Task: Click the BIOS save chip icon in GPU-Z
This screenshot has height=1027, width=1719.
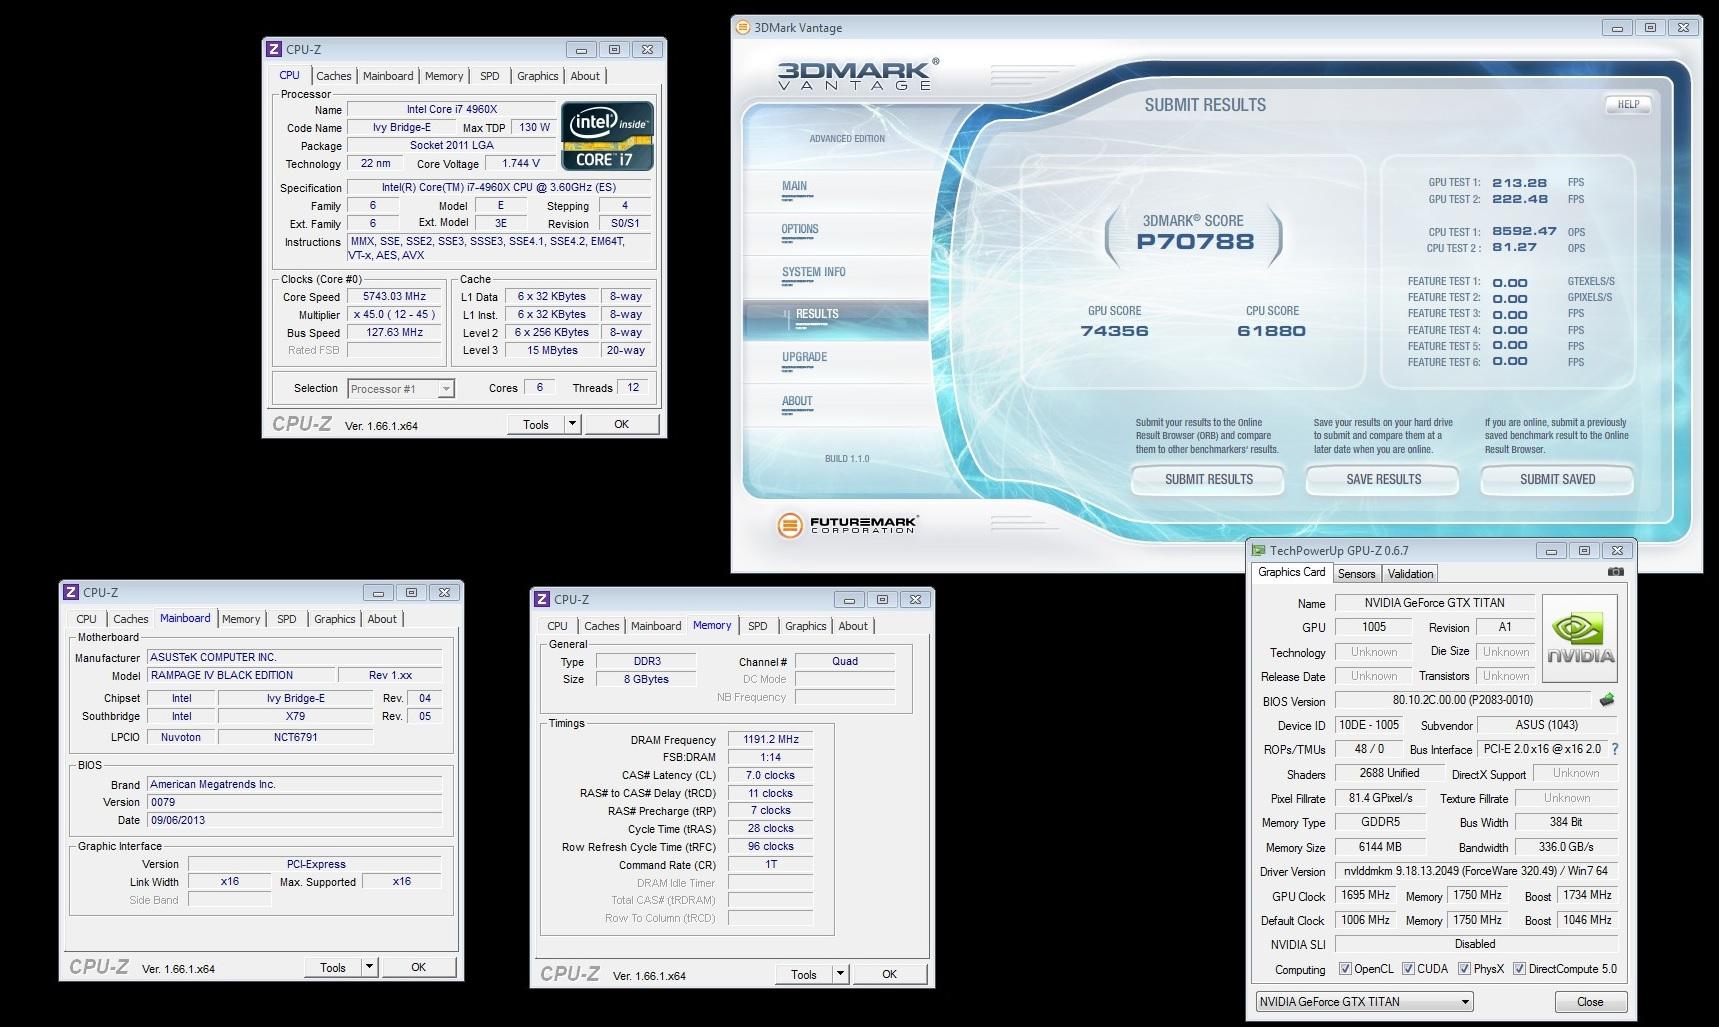Action: click(x=1607, y=700)
